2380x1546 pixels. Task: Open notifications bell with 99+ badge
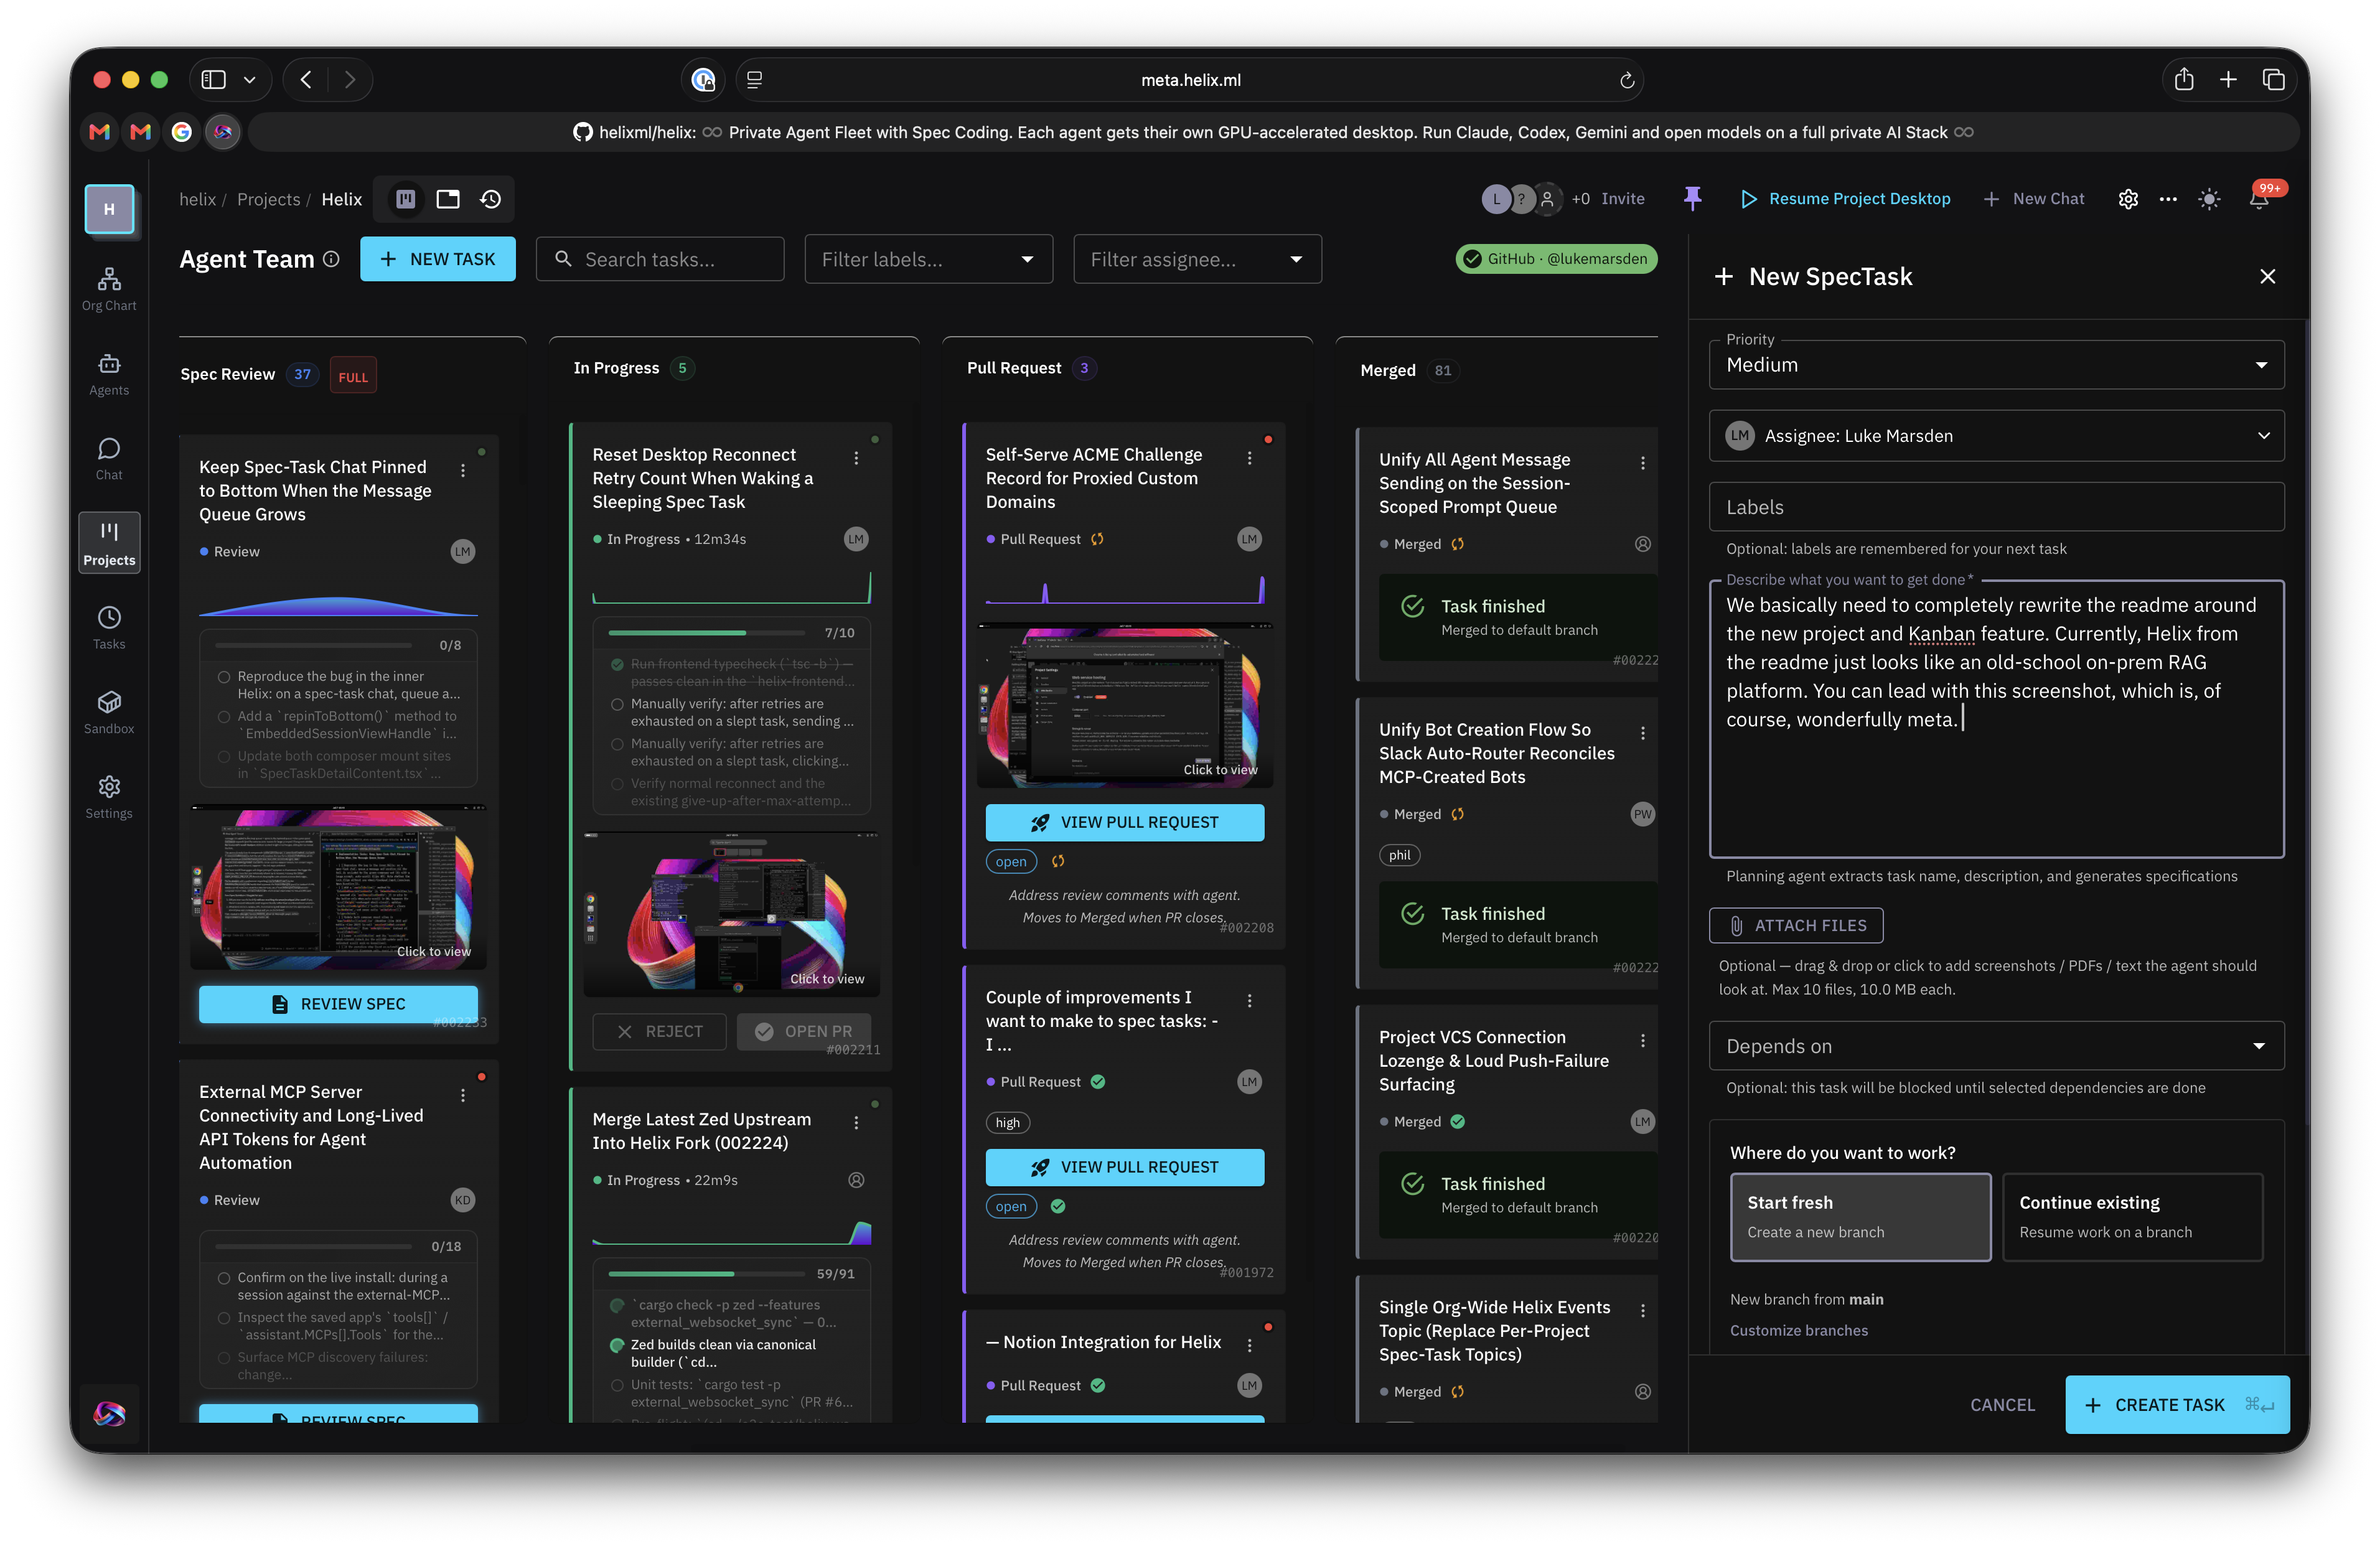tap(2258, 198)
